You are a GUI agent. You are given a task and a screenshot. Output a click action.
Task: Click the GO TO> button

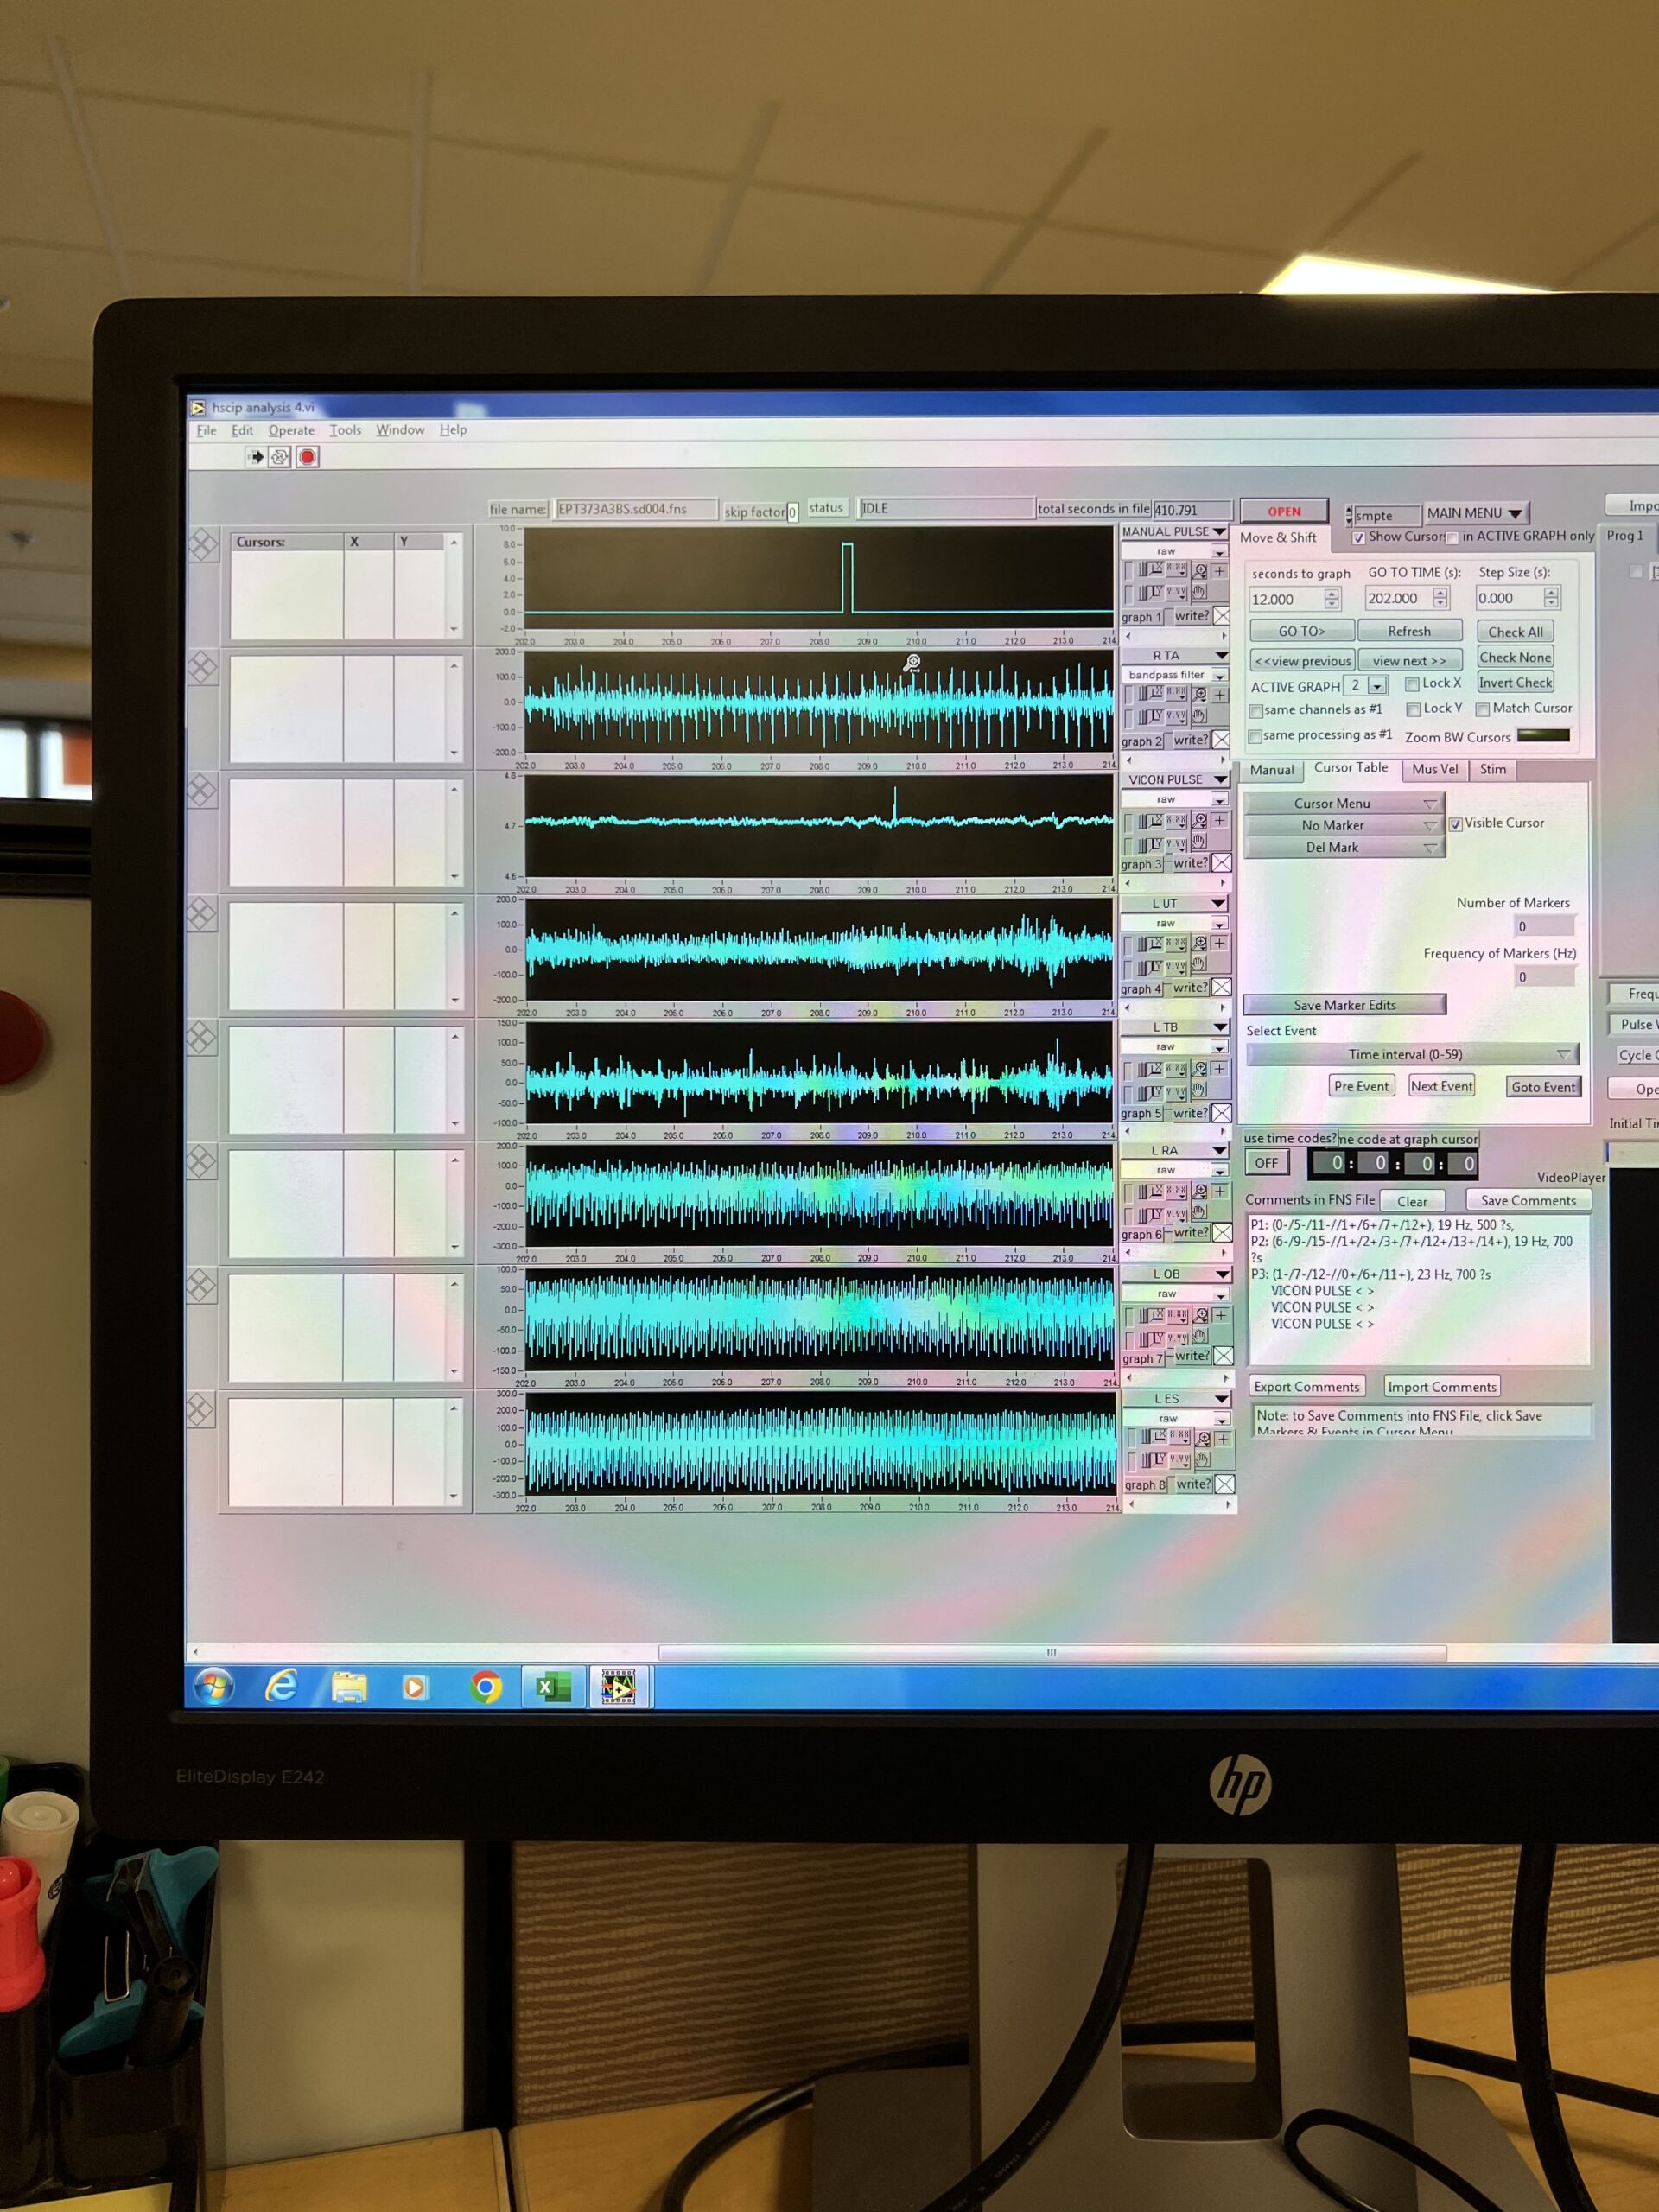coord(1302,632)
